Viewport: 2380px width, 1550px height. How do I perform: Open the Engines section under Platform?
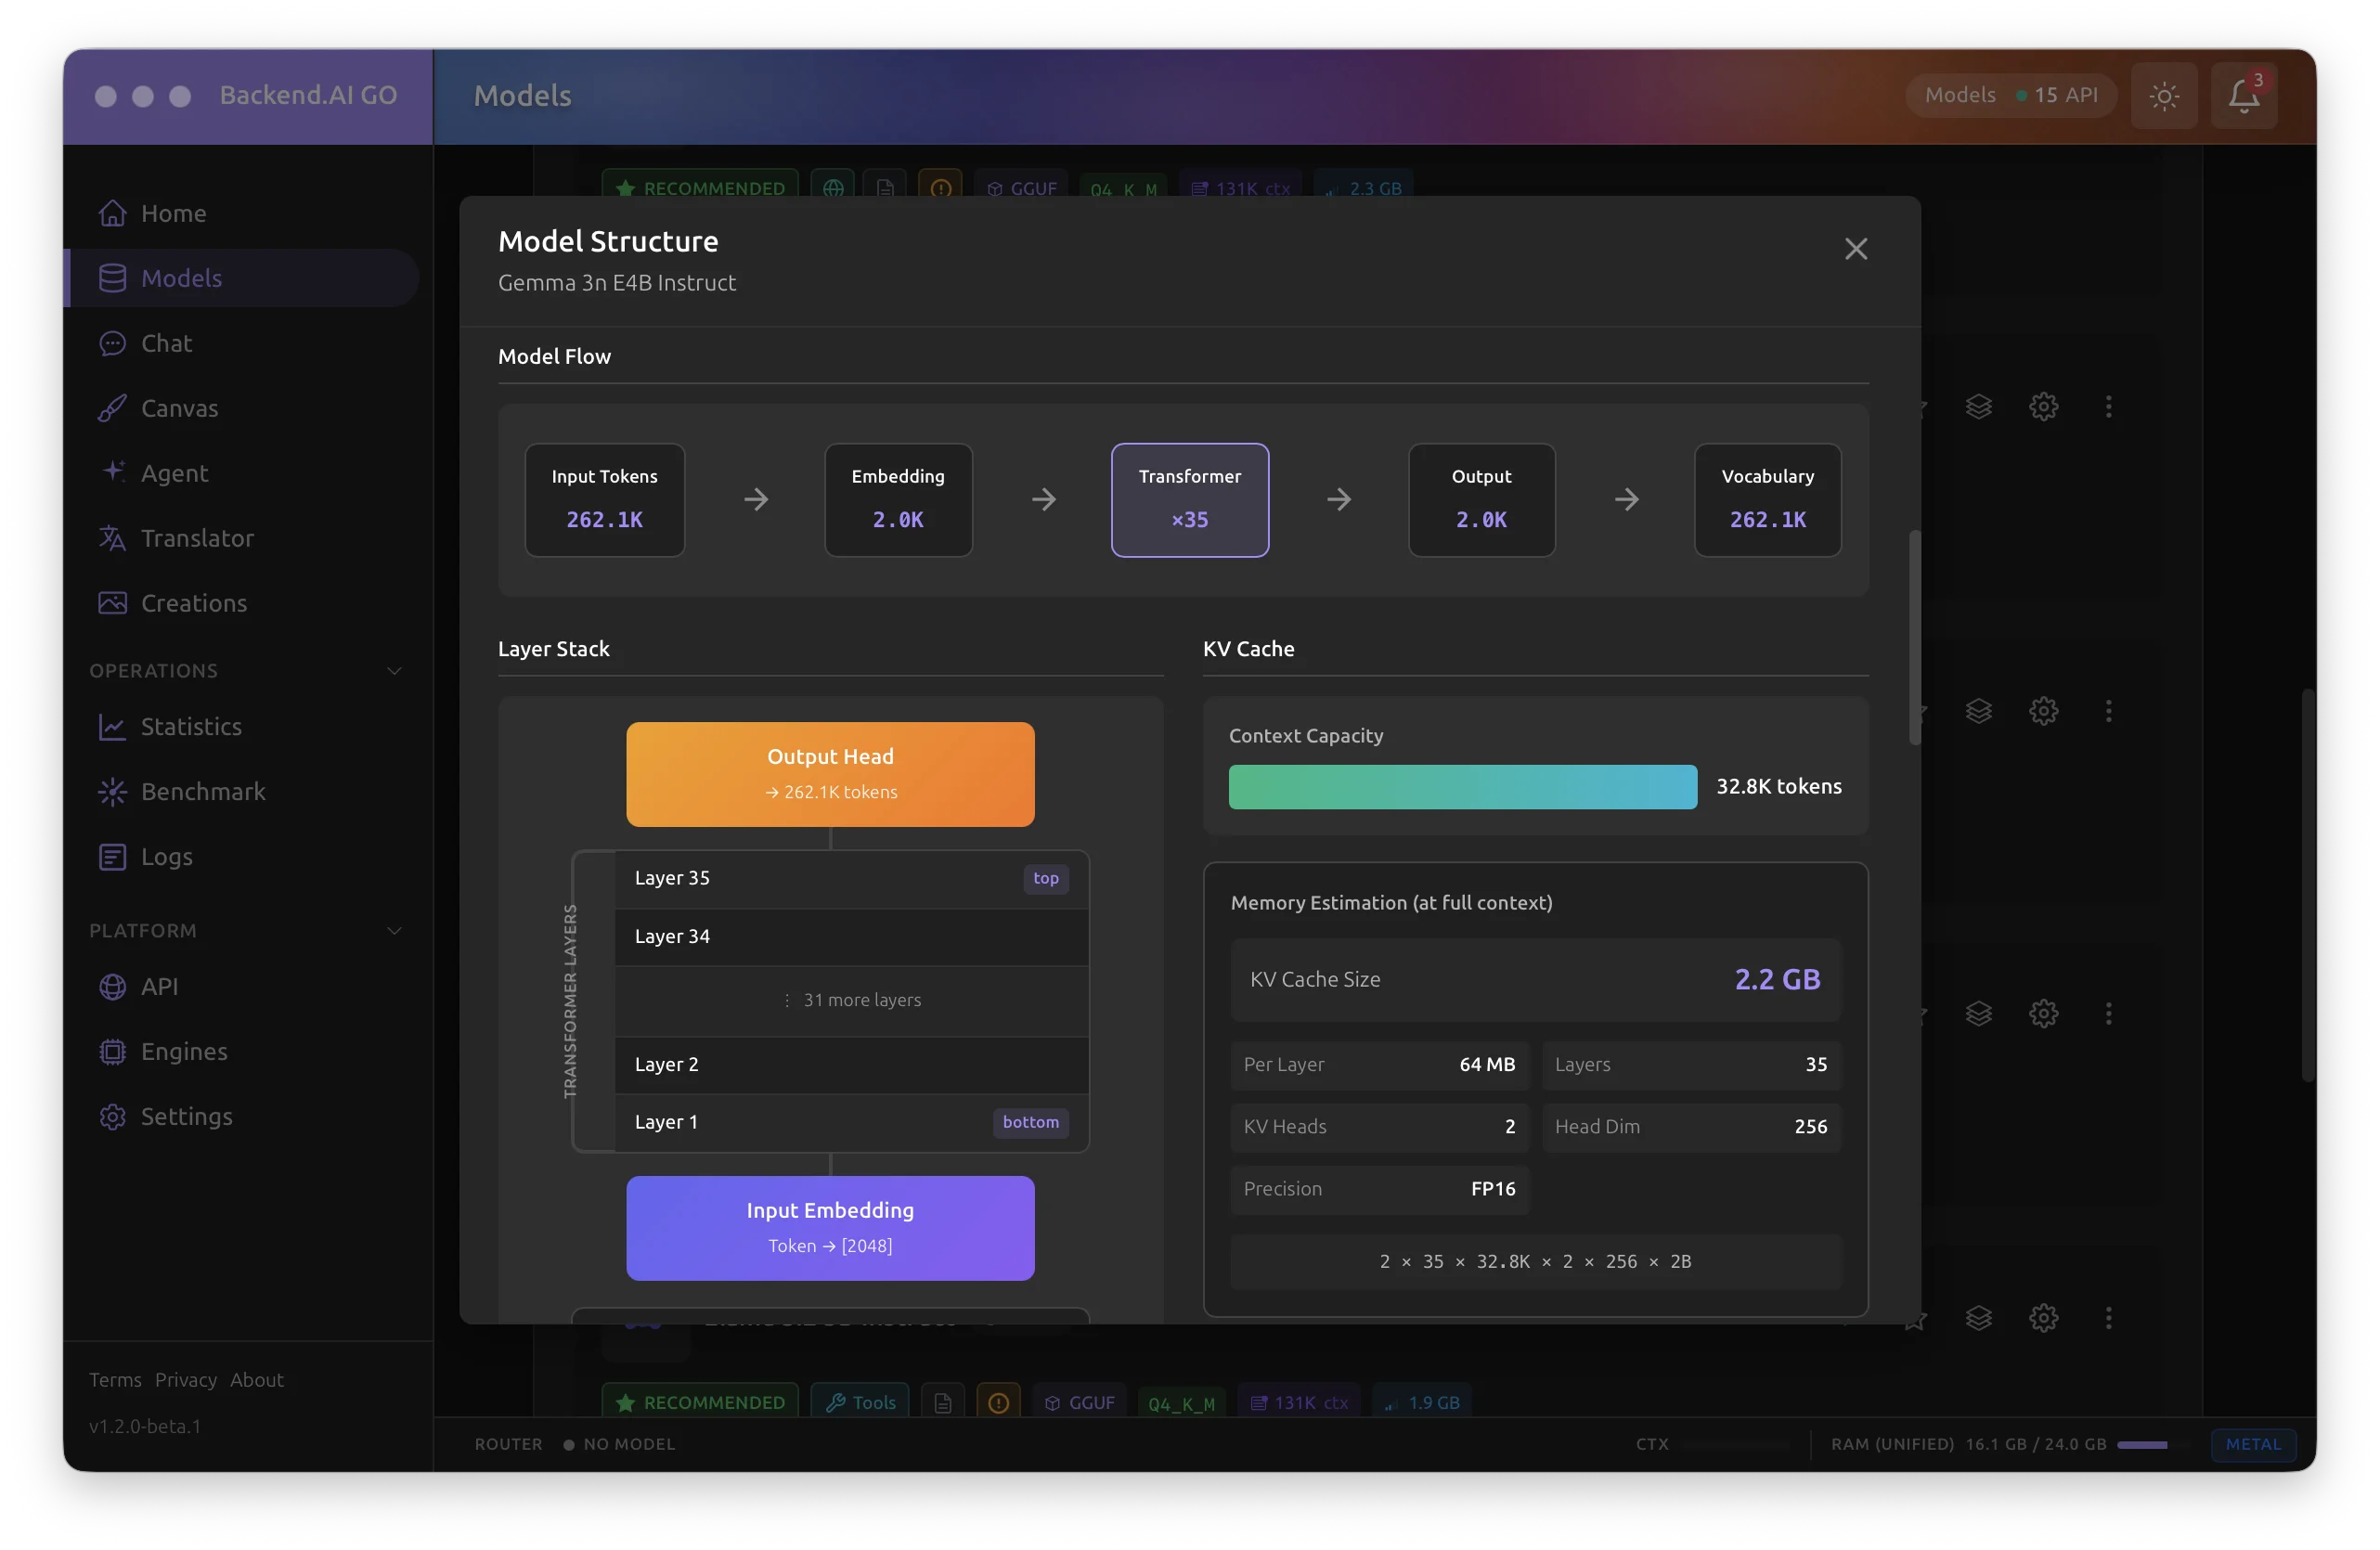183,1051
